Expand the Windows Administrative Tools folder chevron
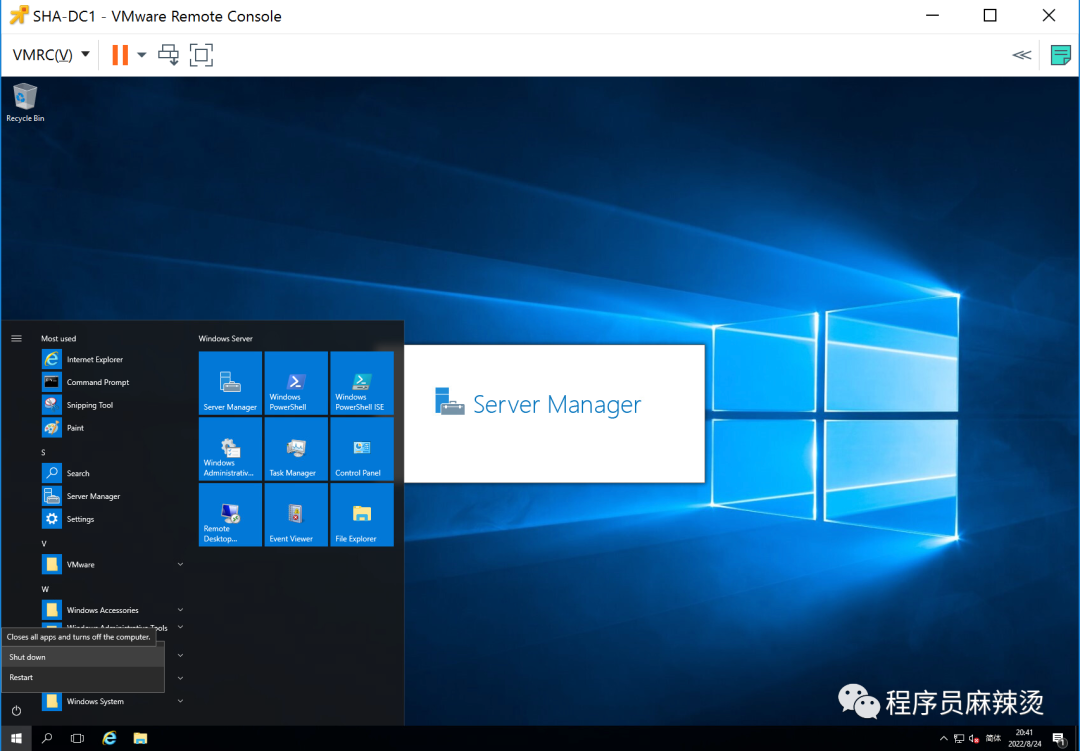The height and width of the screenshot is (751, 1080). [x=180, y=626]
